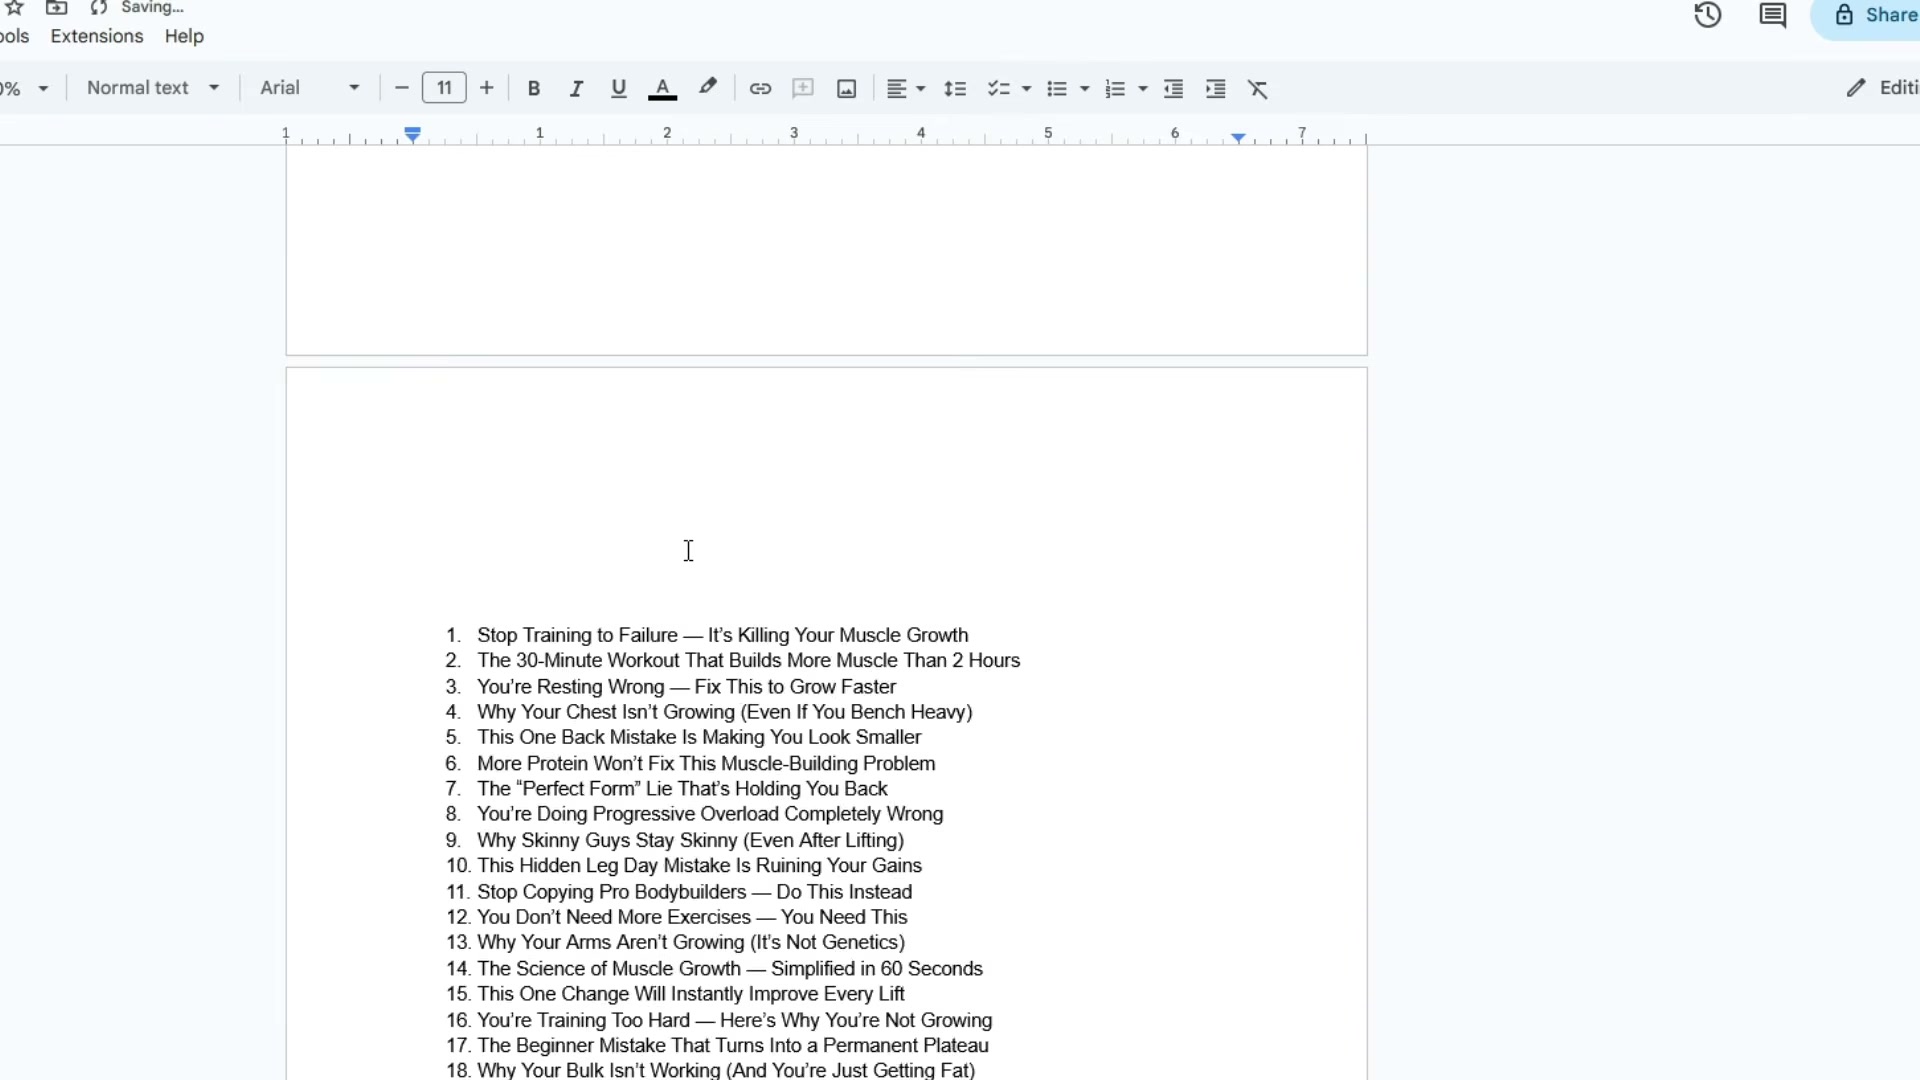
Task: Open the text color picker
Action: pyautogui.click(x=662, y=88)
